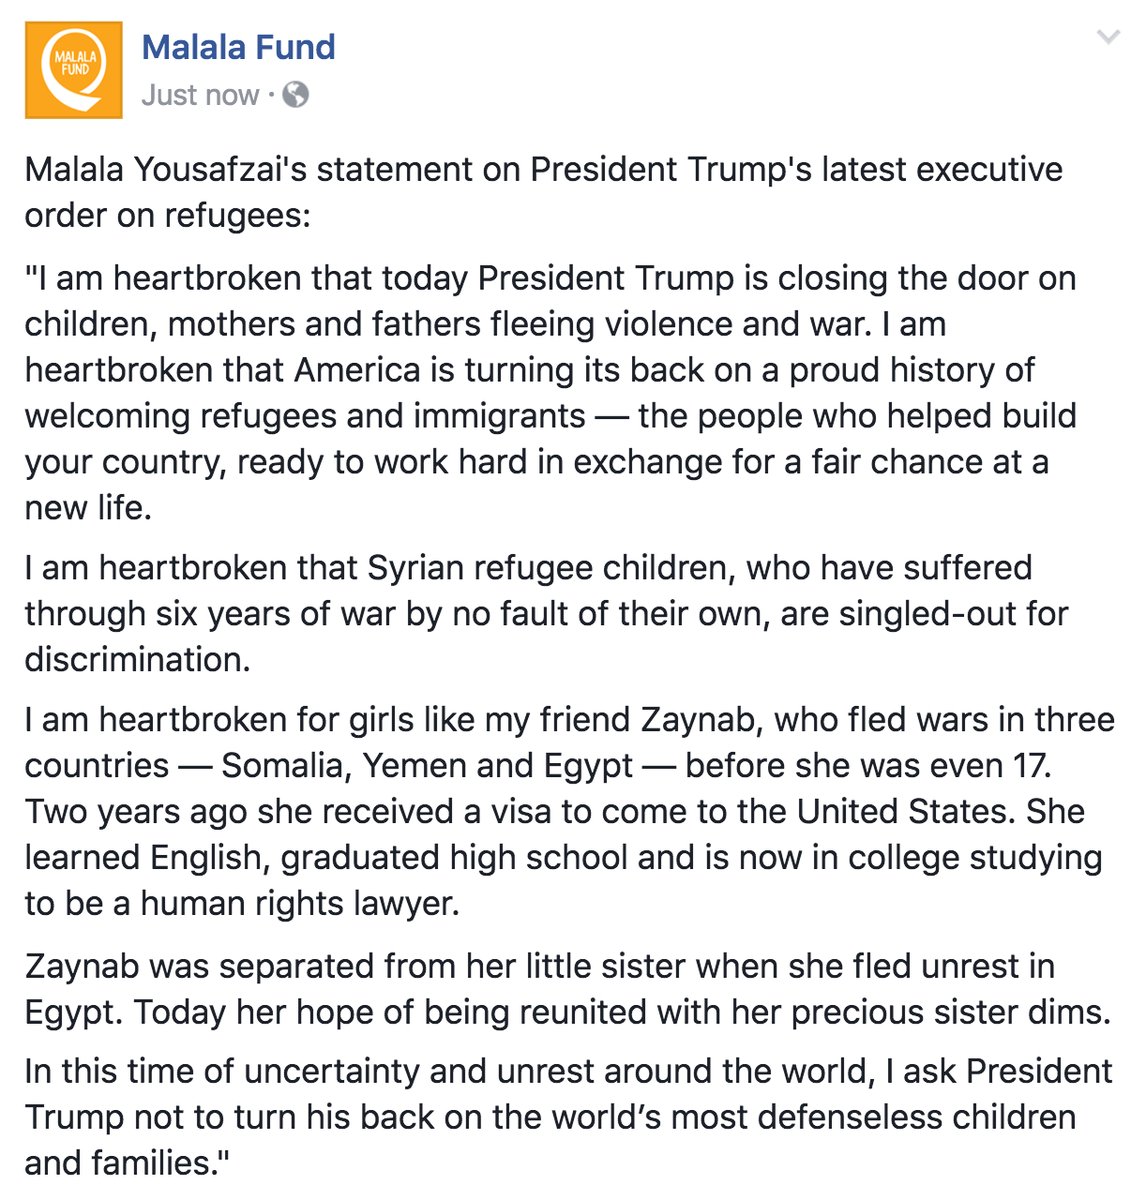Viewport: 1146px width, 1200px height.
Task: Expand the post options chevron menu
Action: click(1107, 38)
